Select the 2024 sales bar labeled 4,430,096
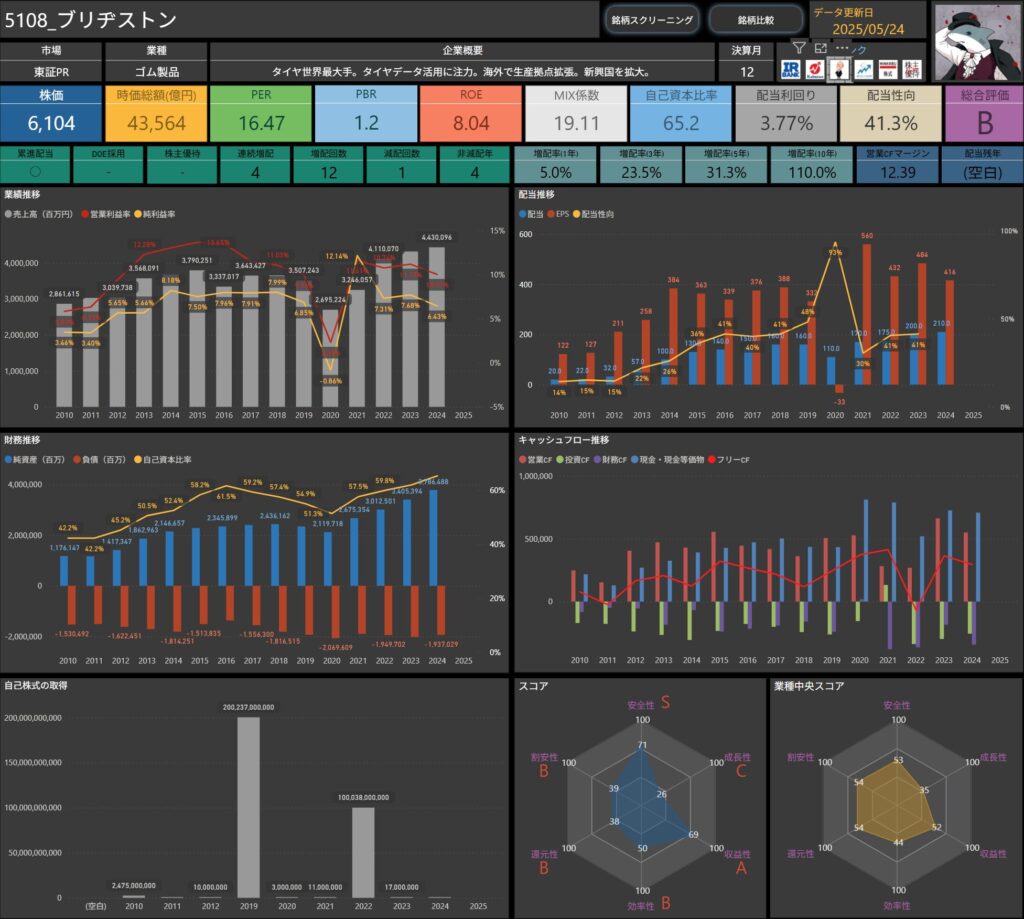 click(437, 327)
